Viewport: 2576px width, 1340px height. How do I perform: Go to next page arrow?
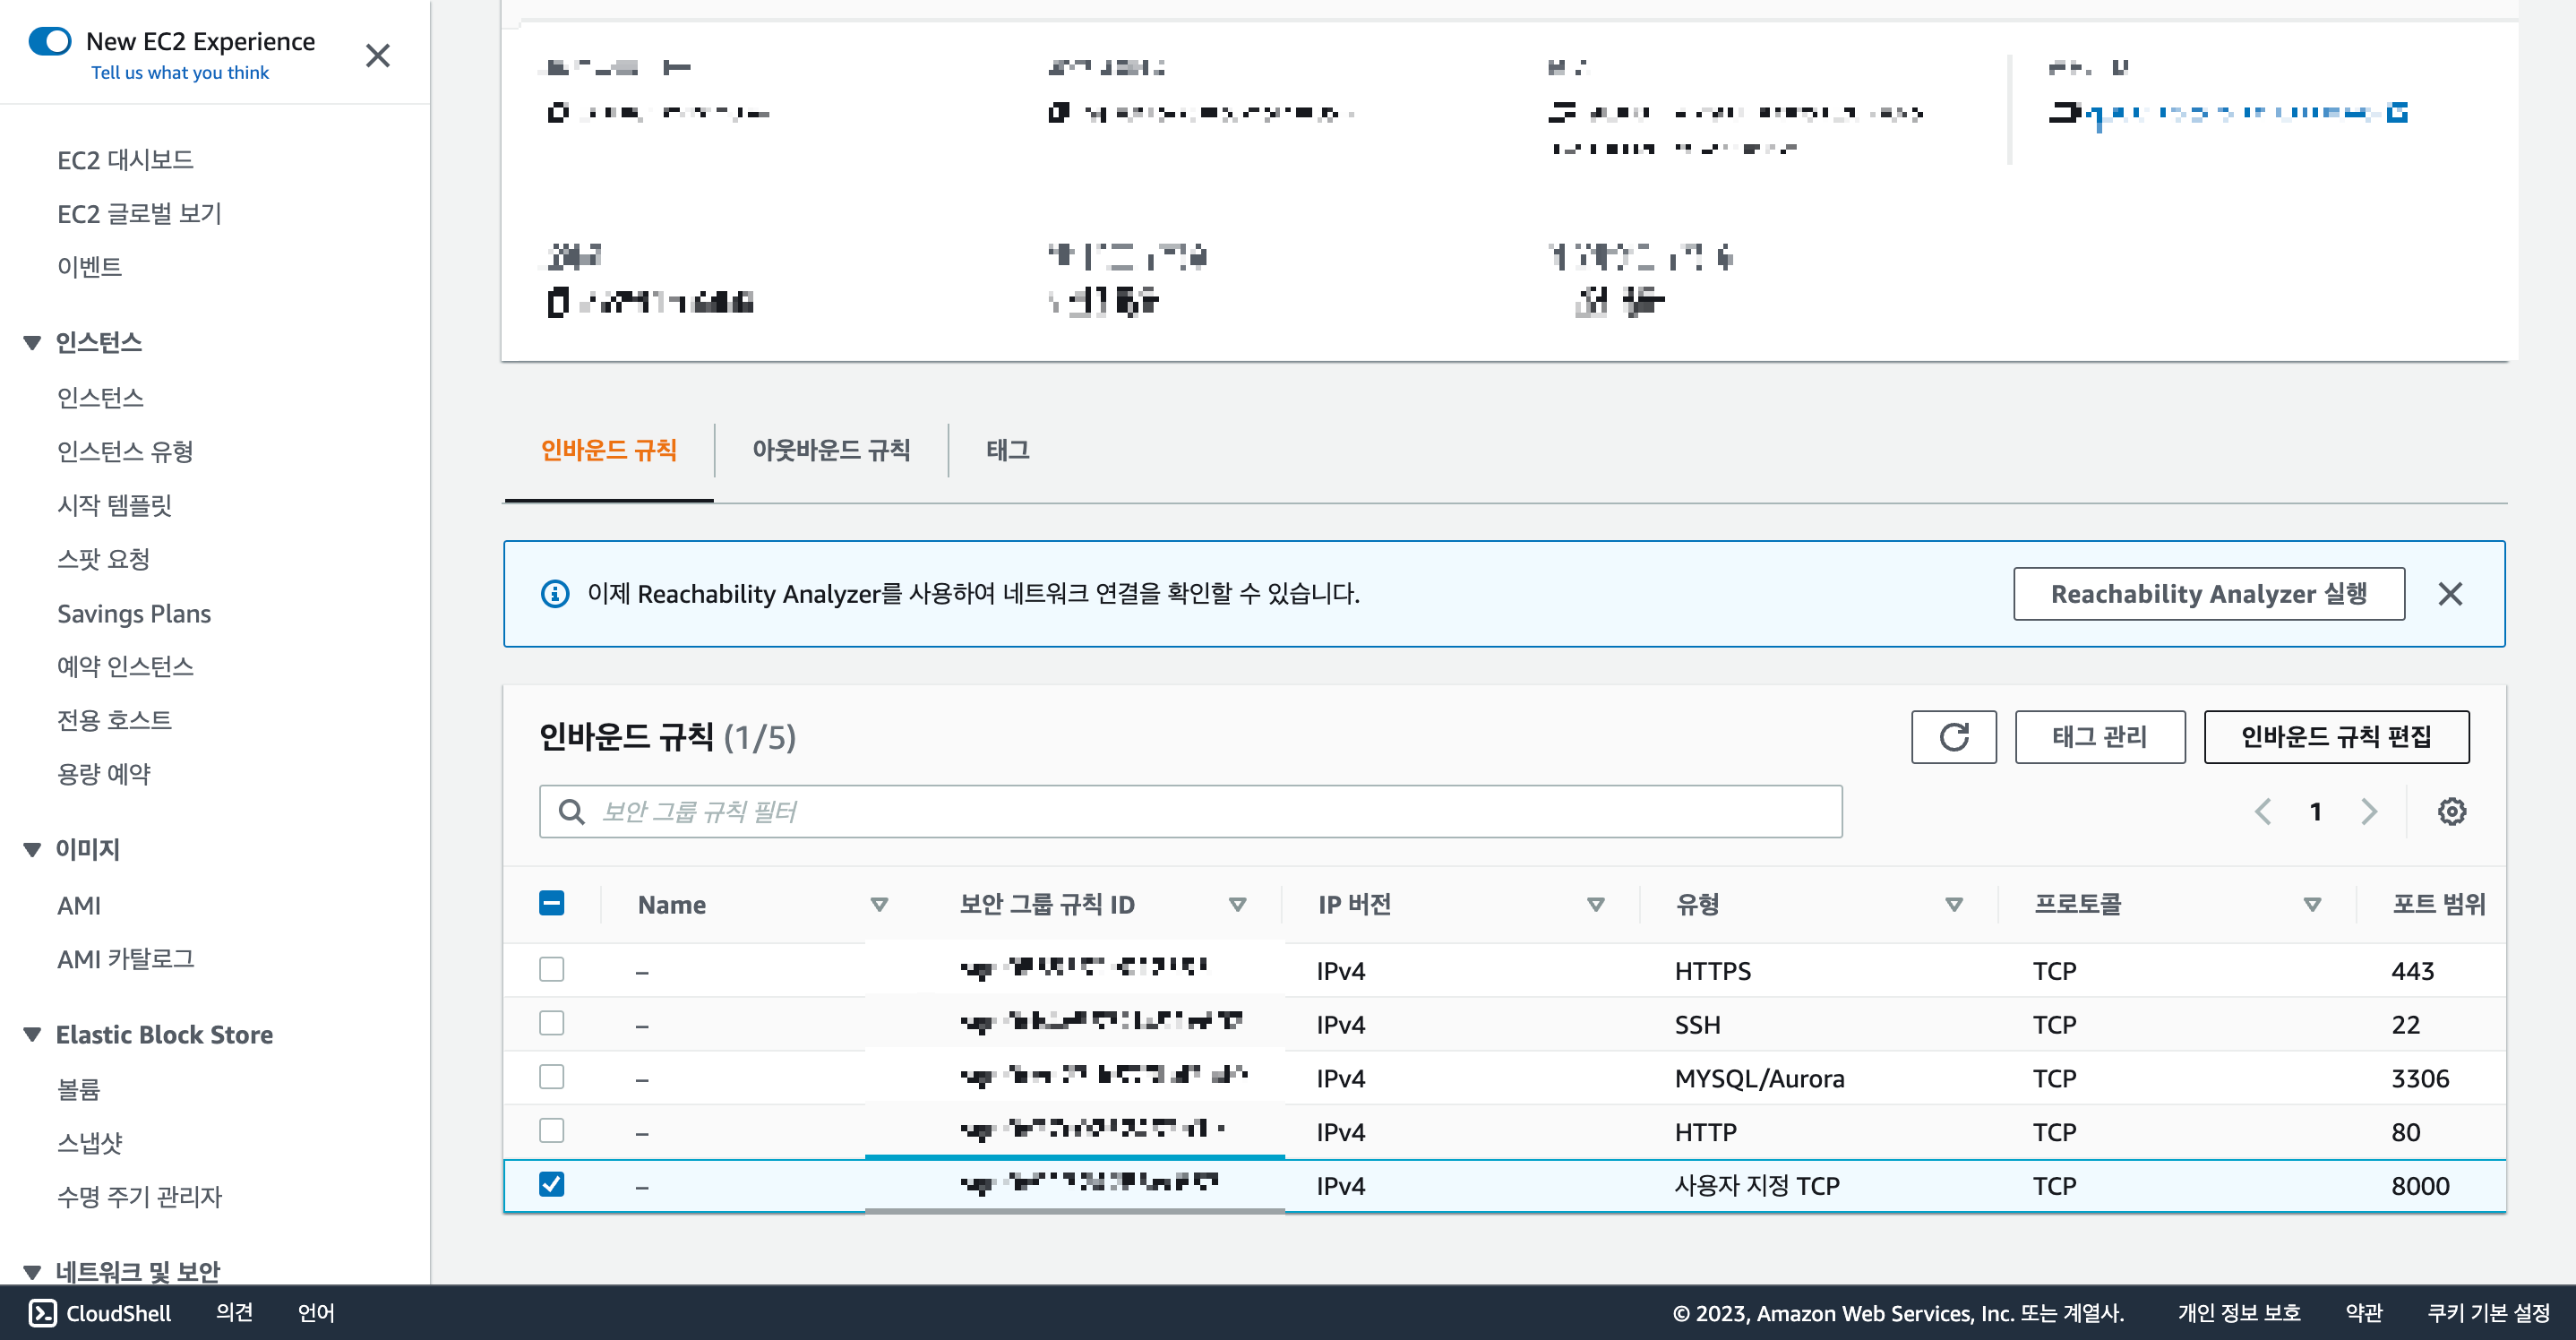pyautogui.click(x=2368, y=811)
